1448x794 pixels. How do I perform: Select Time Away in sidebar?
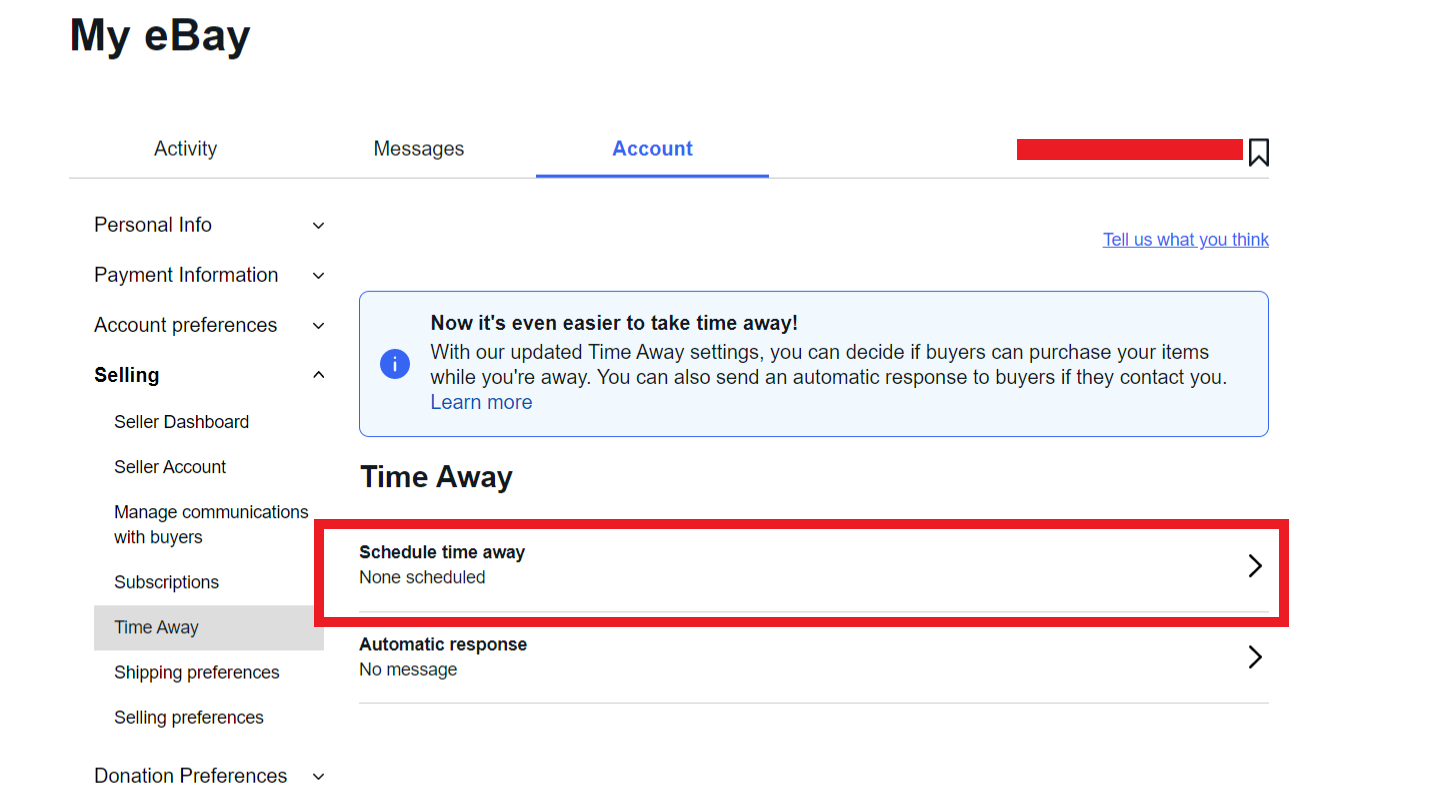pos(209,628)
